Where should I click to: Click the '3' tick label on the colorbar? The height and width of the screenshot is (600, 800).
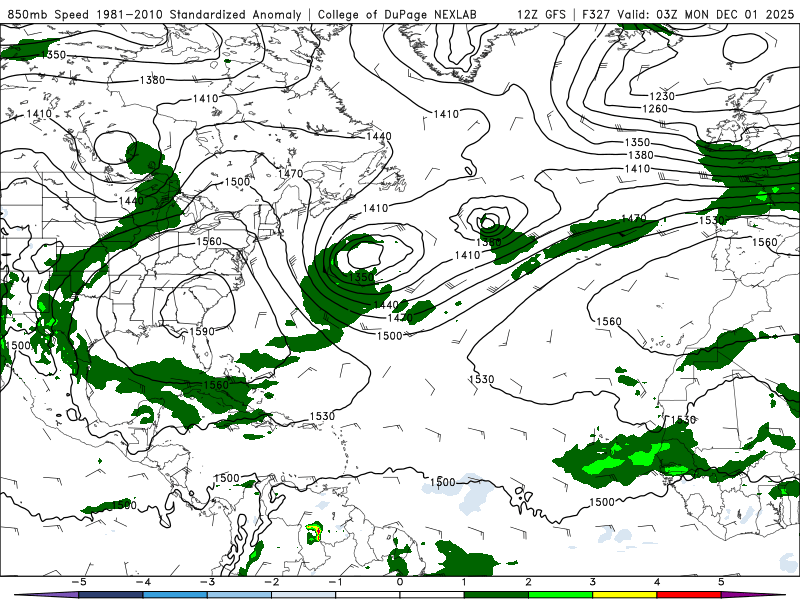pos(592,582)
